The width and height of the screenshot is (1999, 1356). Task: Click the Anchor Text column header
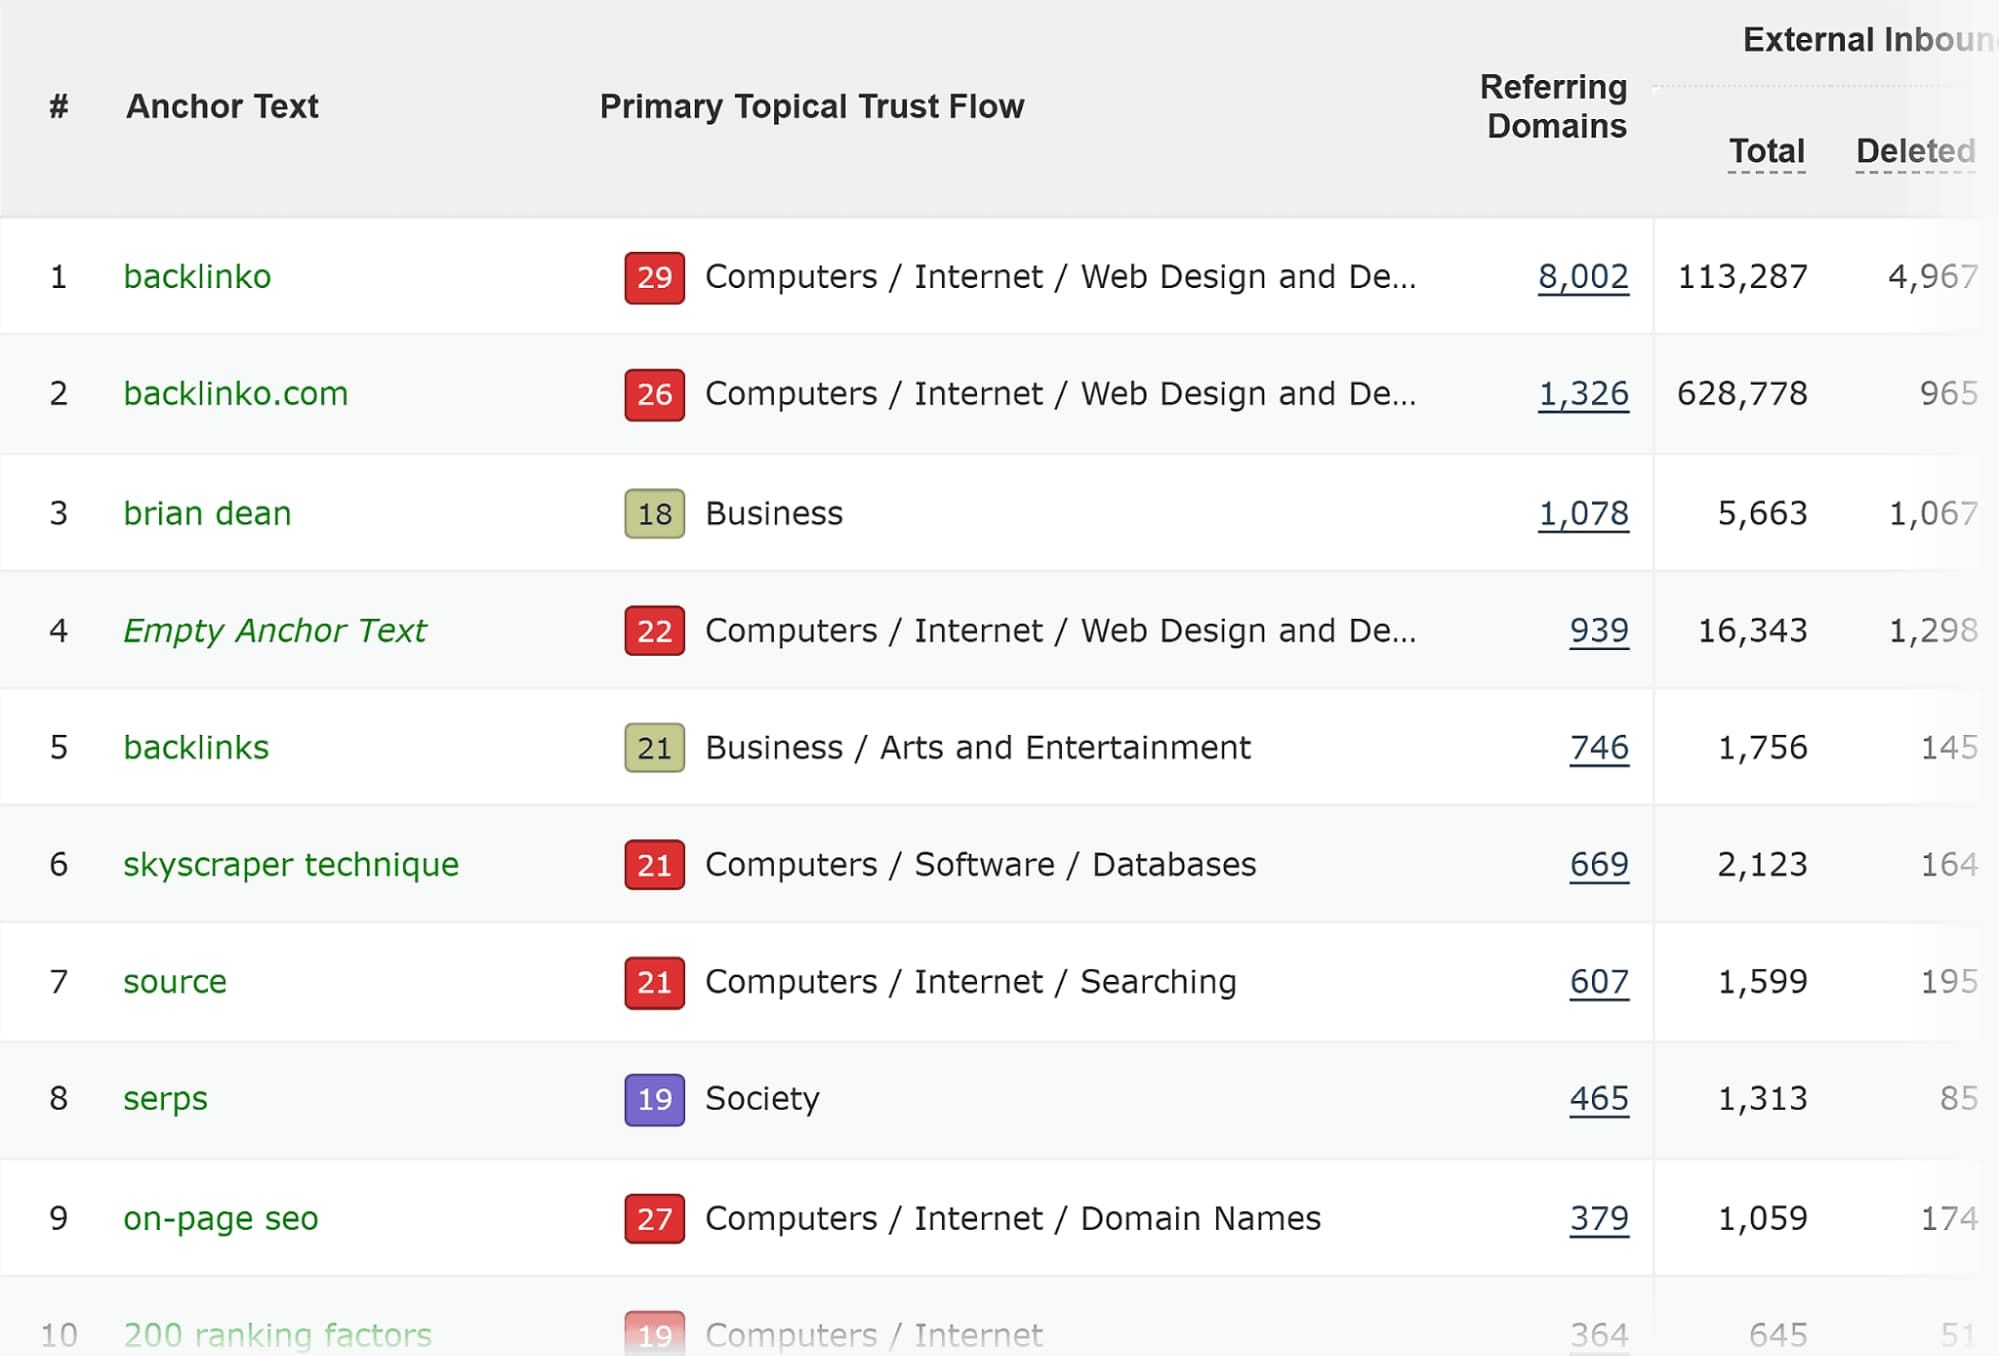pos(222,106)
